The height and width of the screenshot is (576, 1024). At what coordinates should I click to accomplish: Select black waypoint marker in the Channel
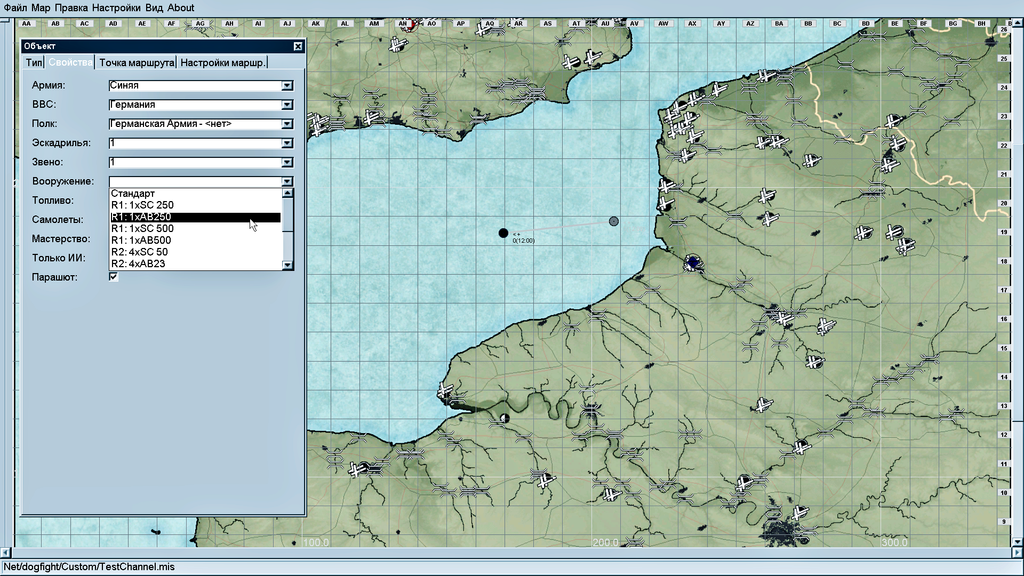point(503,233)
